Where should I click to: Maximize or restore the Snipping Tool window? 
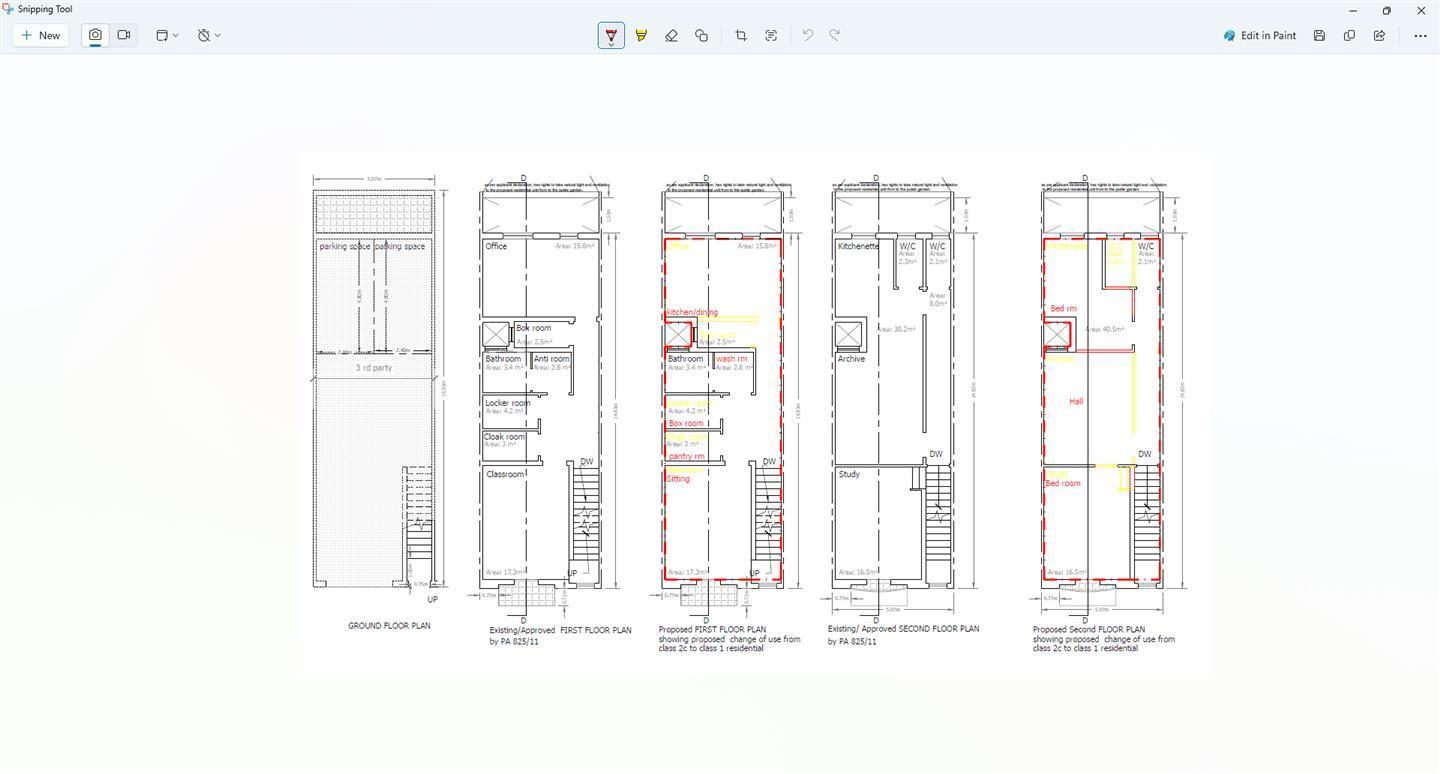[1386, 10]
